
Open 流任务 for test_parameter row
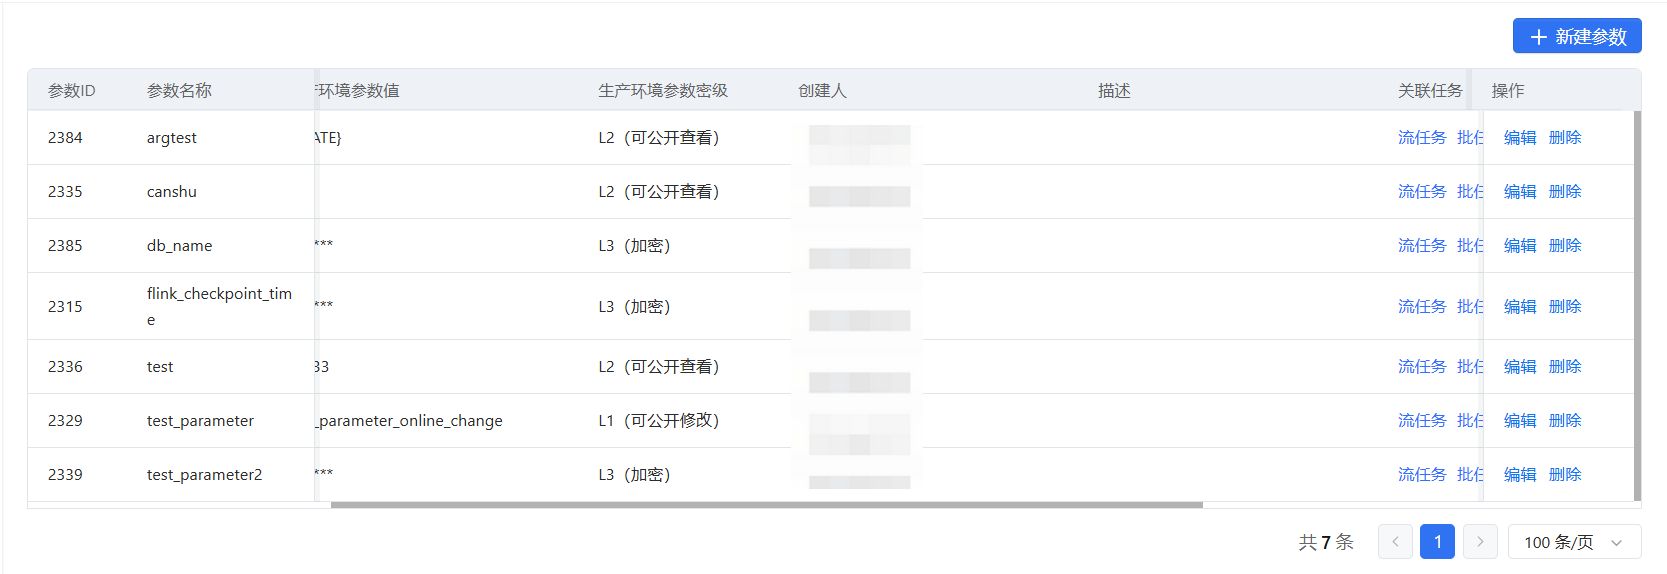1421,421
